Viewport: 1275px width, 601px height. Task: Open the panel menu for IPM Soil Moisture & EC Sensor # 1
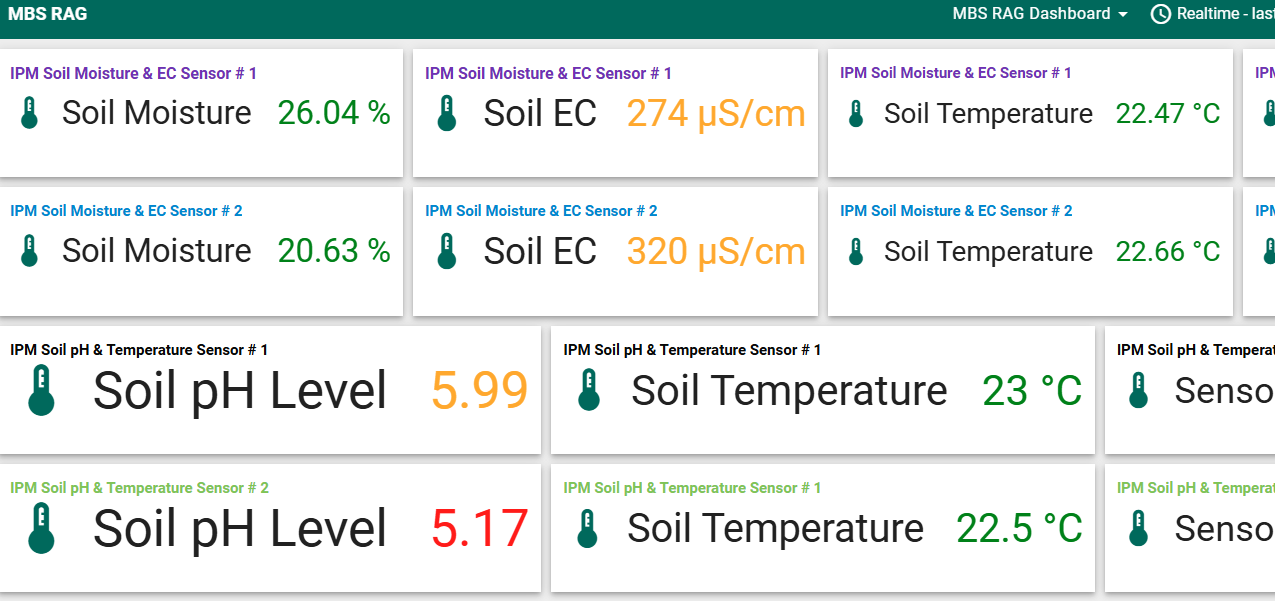[x=133, y=73]
